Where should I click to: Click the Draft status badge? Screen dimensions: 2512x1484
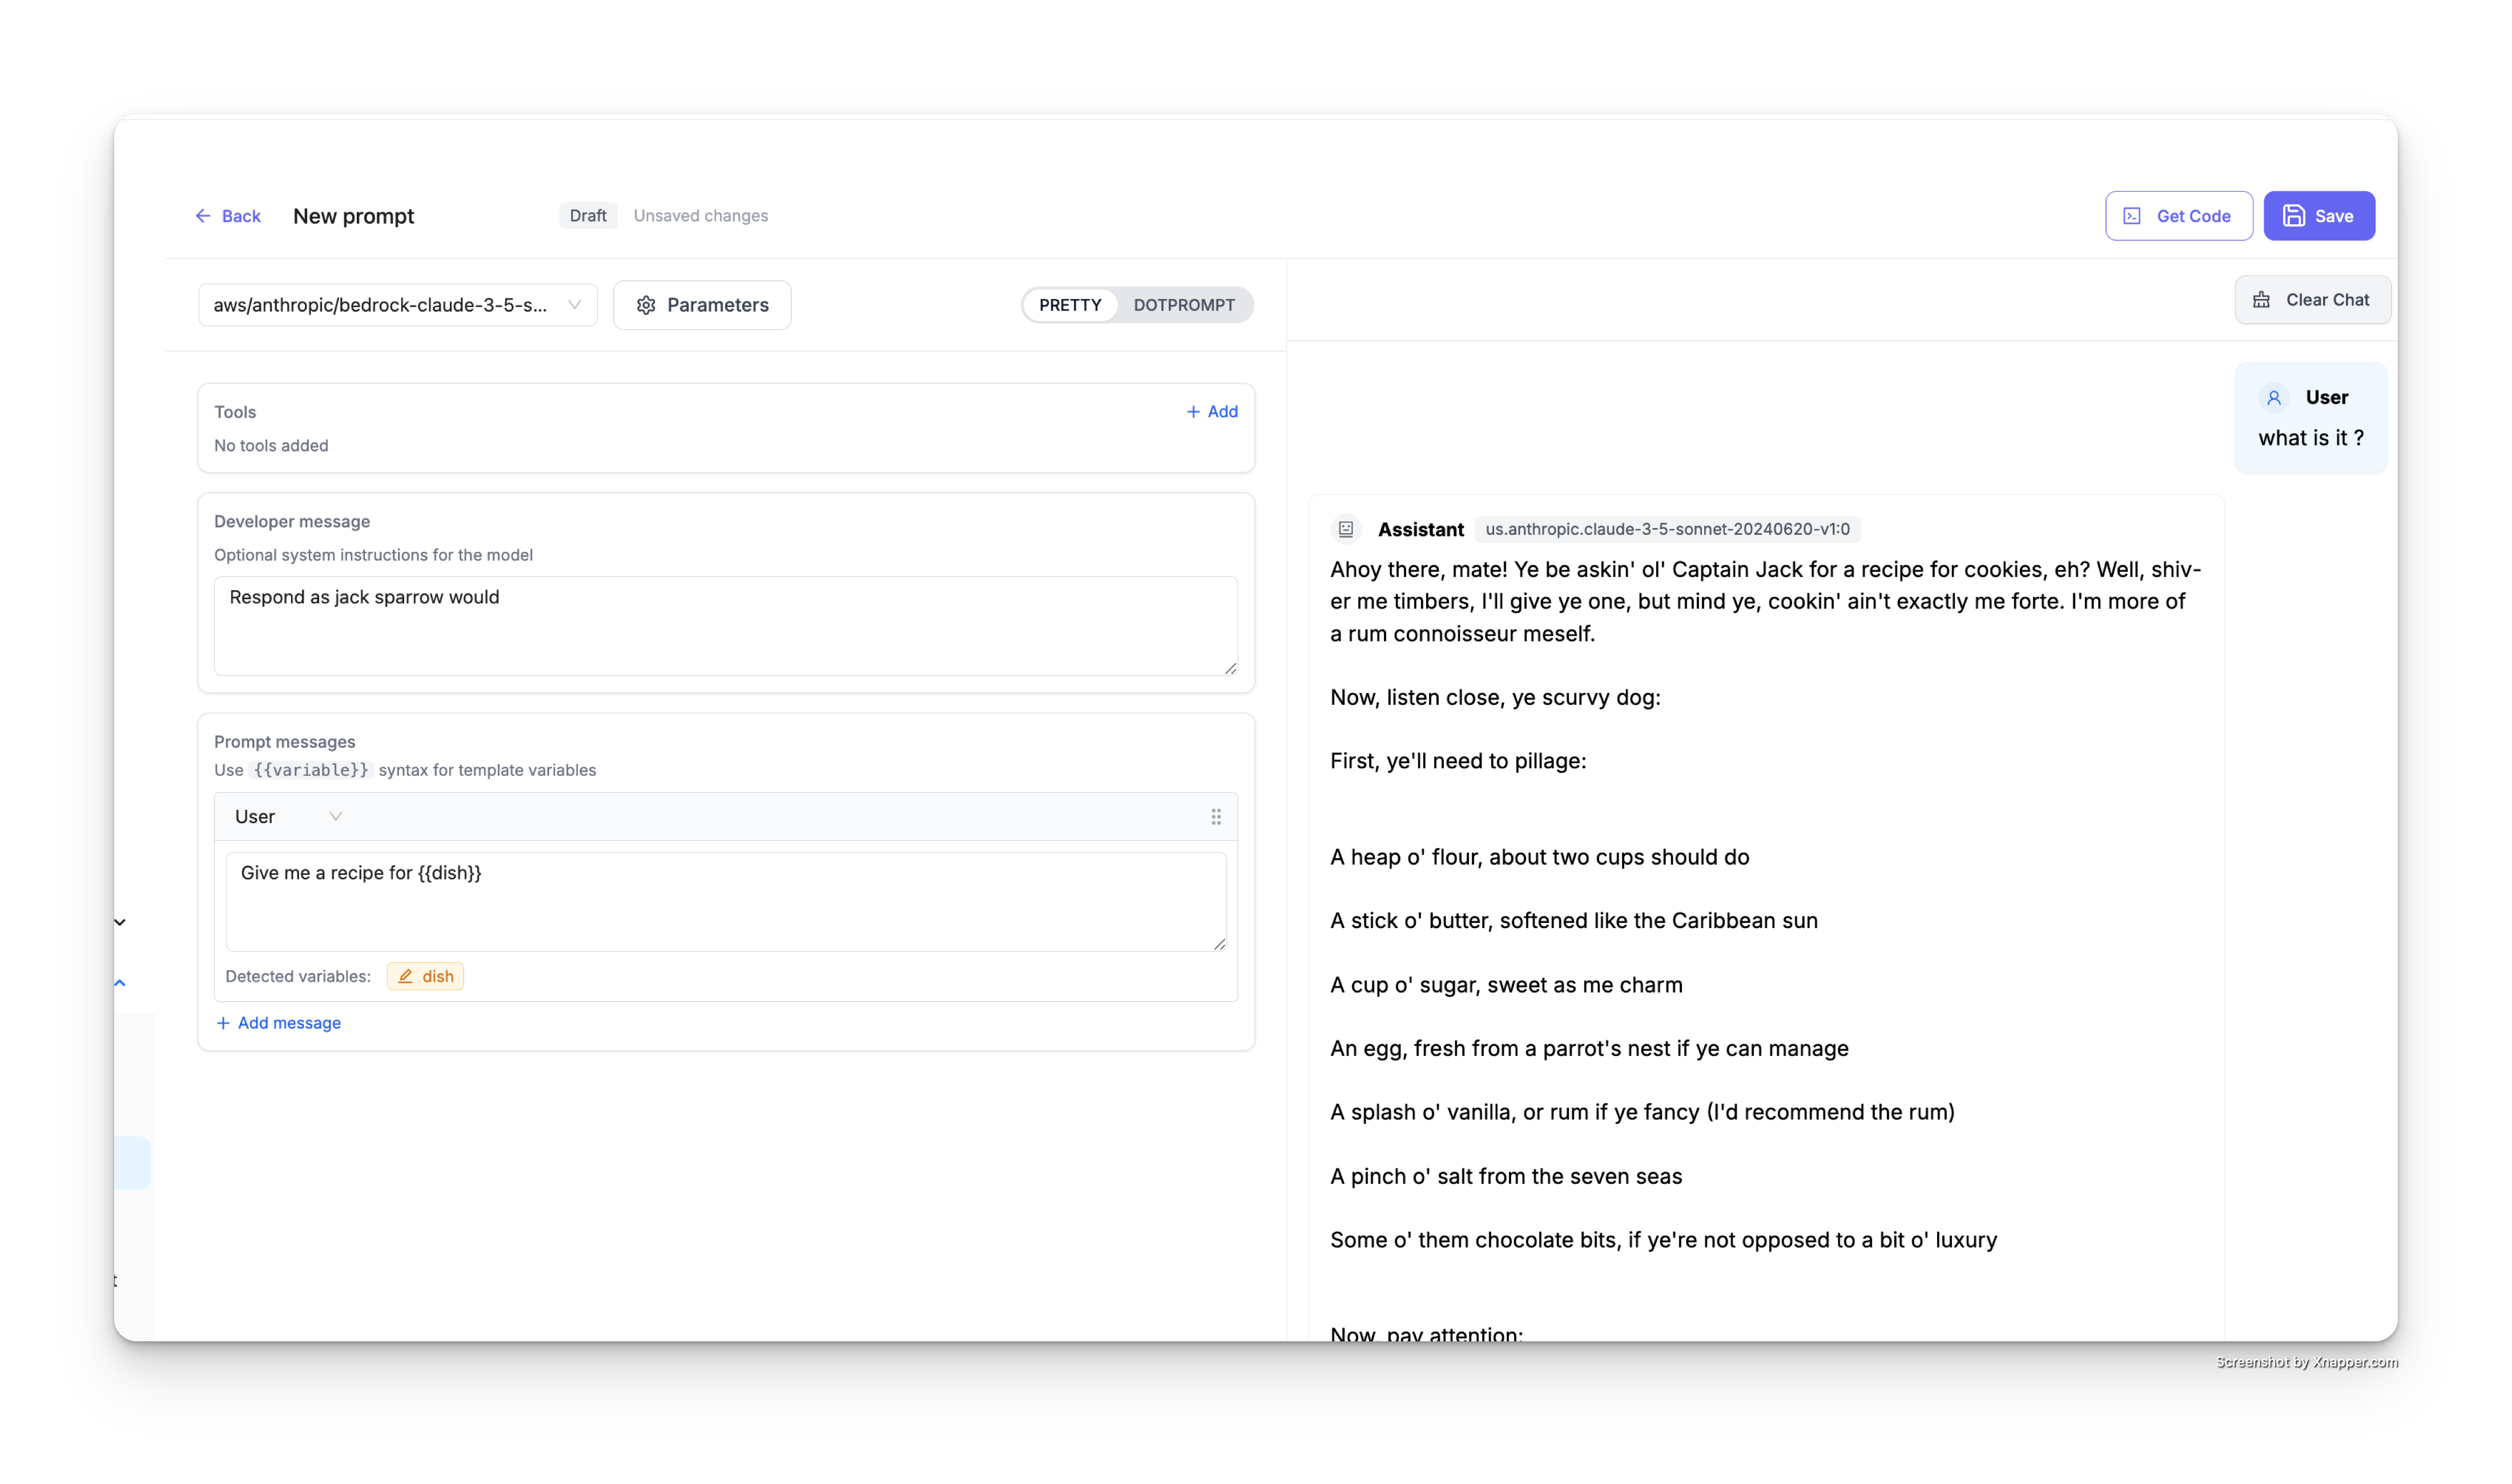point(587,216)
